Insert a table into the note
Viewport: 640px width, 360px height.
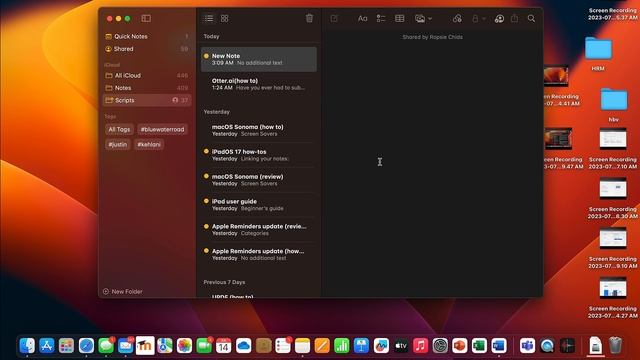point(400,18)
